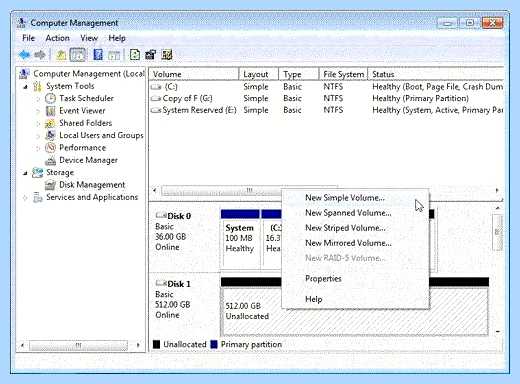Click the Device Manager icon
The height and width of the screenshot is (384, 520).
click(50, 160)
